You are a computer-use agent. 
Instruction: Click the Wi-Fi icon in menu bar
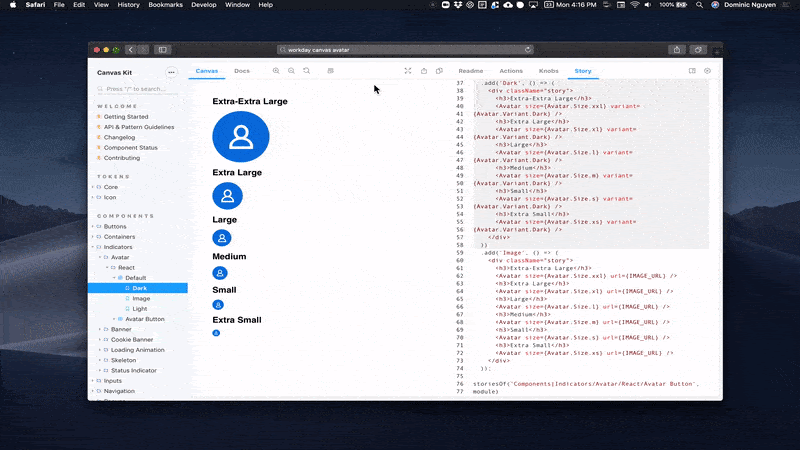(x=635, y=5)
